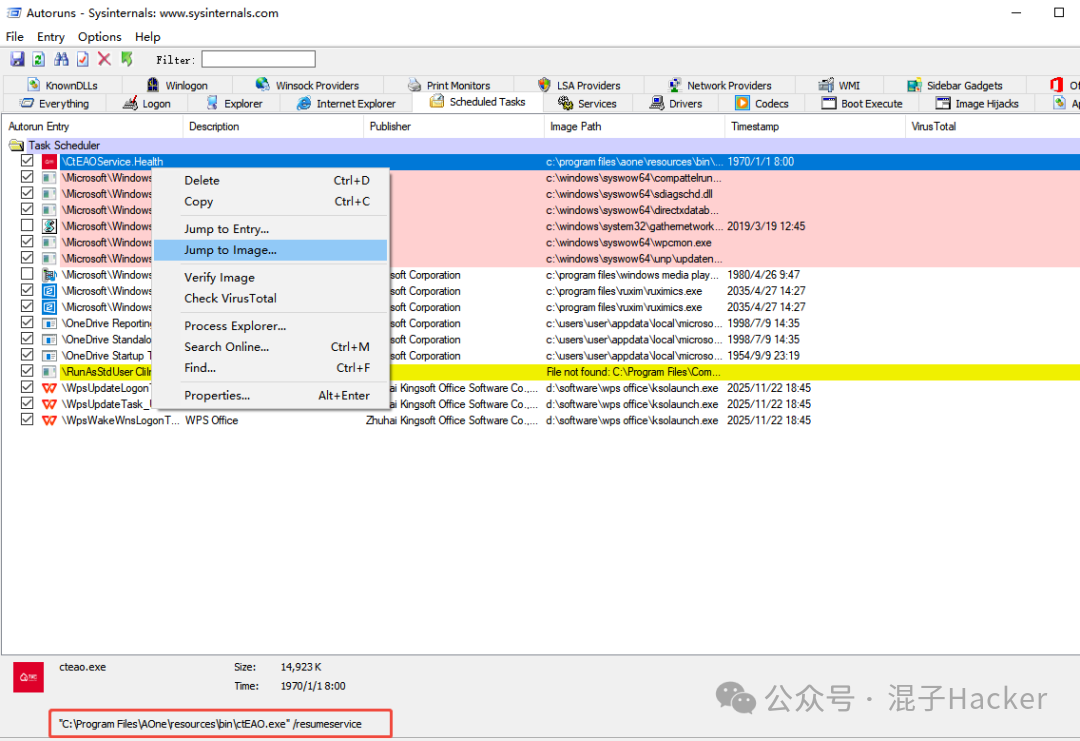This screenshot has width=1080, height=741.
Task: Uncheck the WpsWakeWnsLogonT entry checkbox
Action: pos(27,420)
